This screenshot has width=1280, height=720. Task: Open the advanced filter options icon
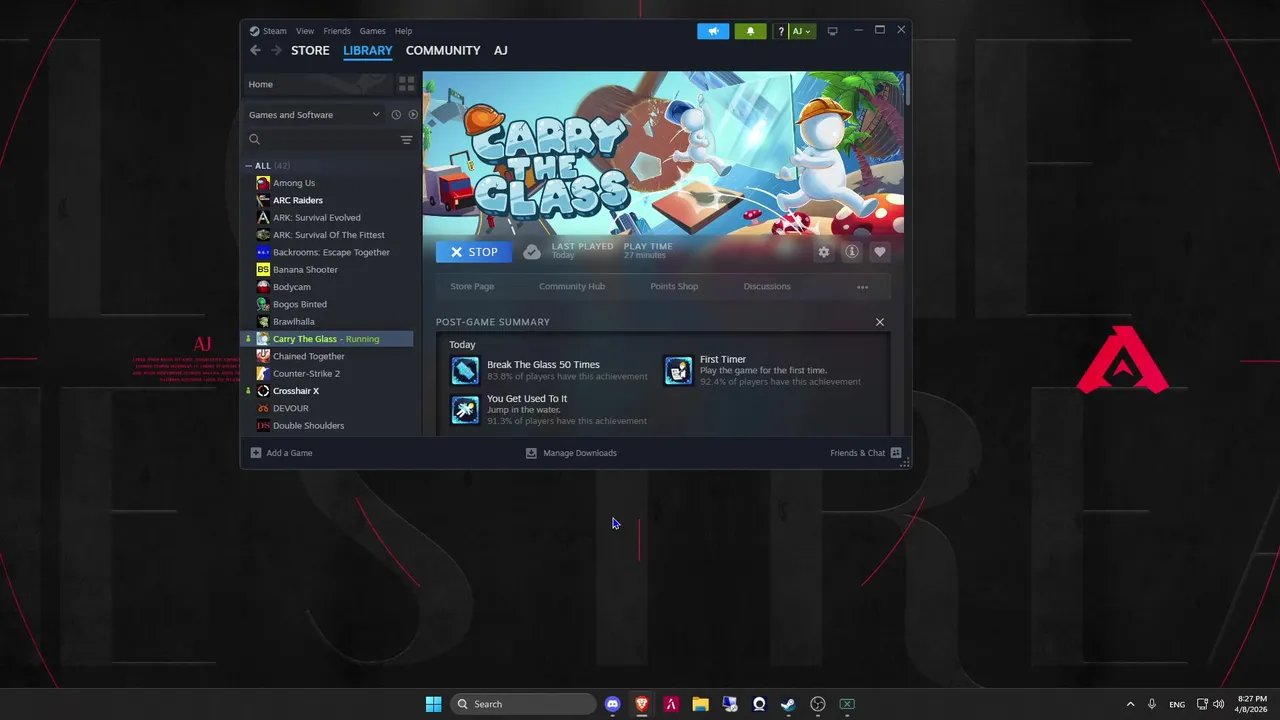406,140
